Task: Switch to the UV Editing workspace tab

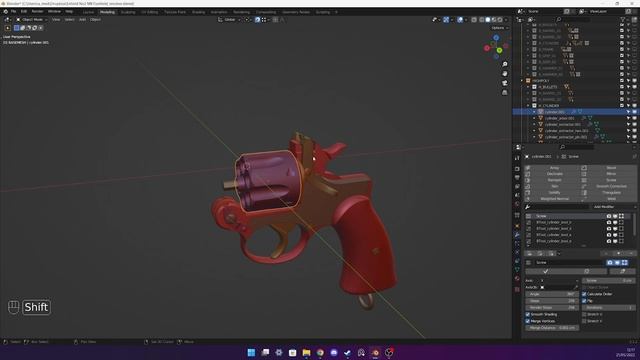Action: [149, 12]
